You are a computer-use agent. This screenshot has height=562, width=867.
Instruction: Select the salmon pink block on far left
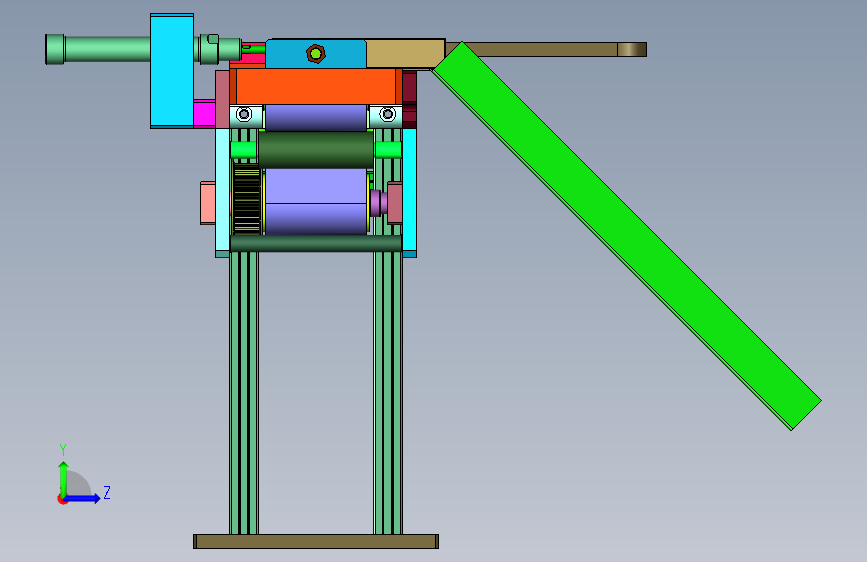pyautogui.click(x=207, y=202)
